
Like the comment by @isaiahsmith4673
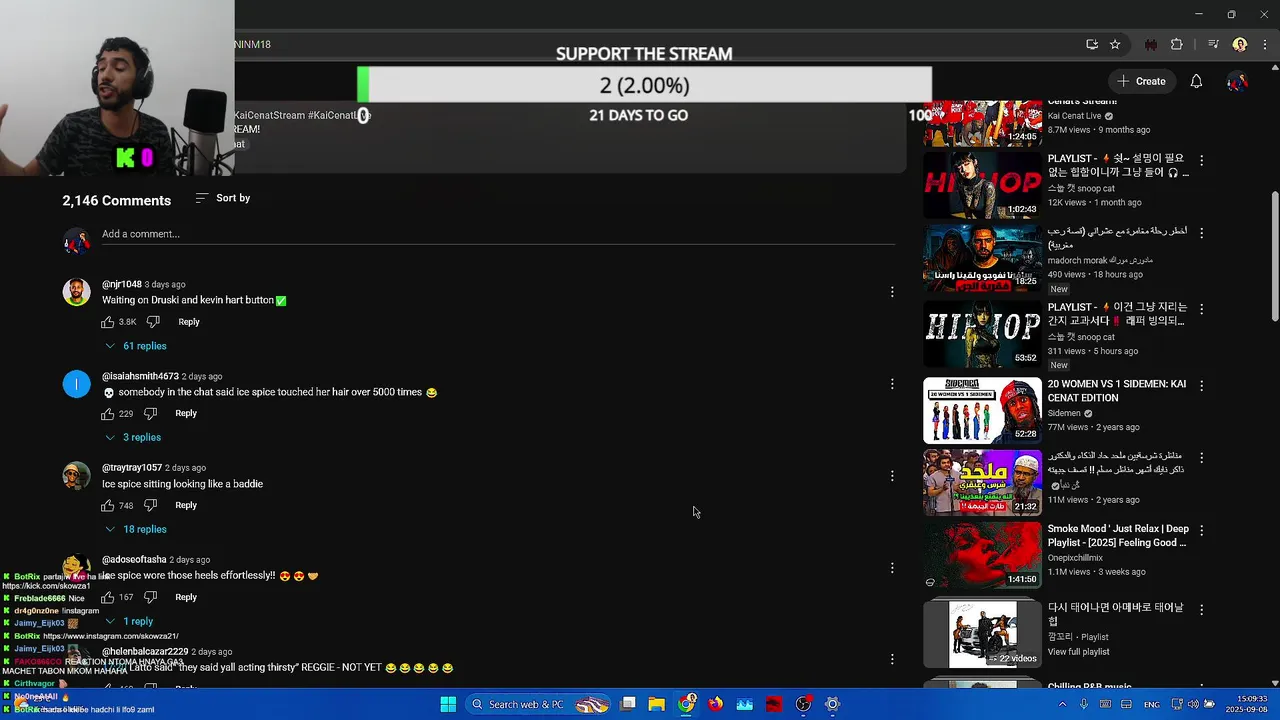tap(108, 413)
